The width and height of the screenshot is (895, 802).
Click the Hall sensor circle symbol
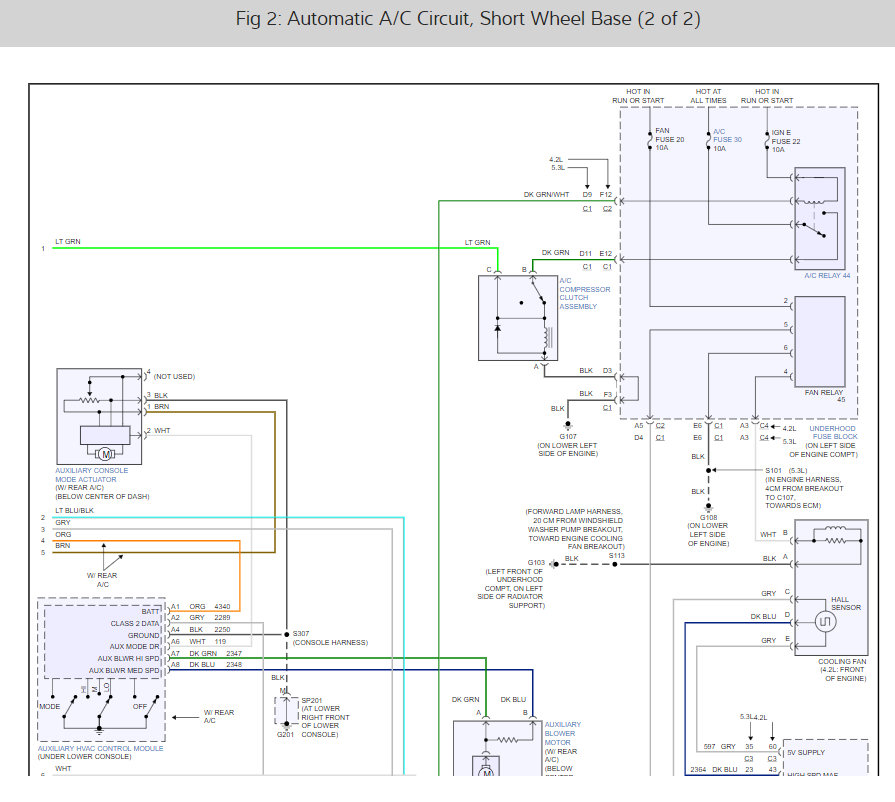pos(824,622)
